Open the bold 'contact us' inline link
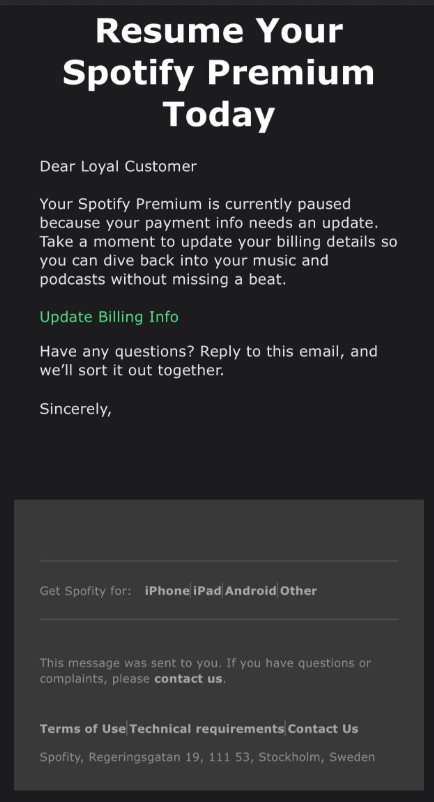This screenshot has width=434, height=802. click(x=188, y=679)
